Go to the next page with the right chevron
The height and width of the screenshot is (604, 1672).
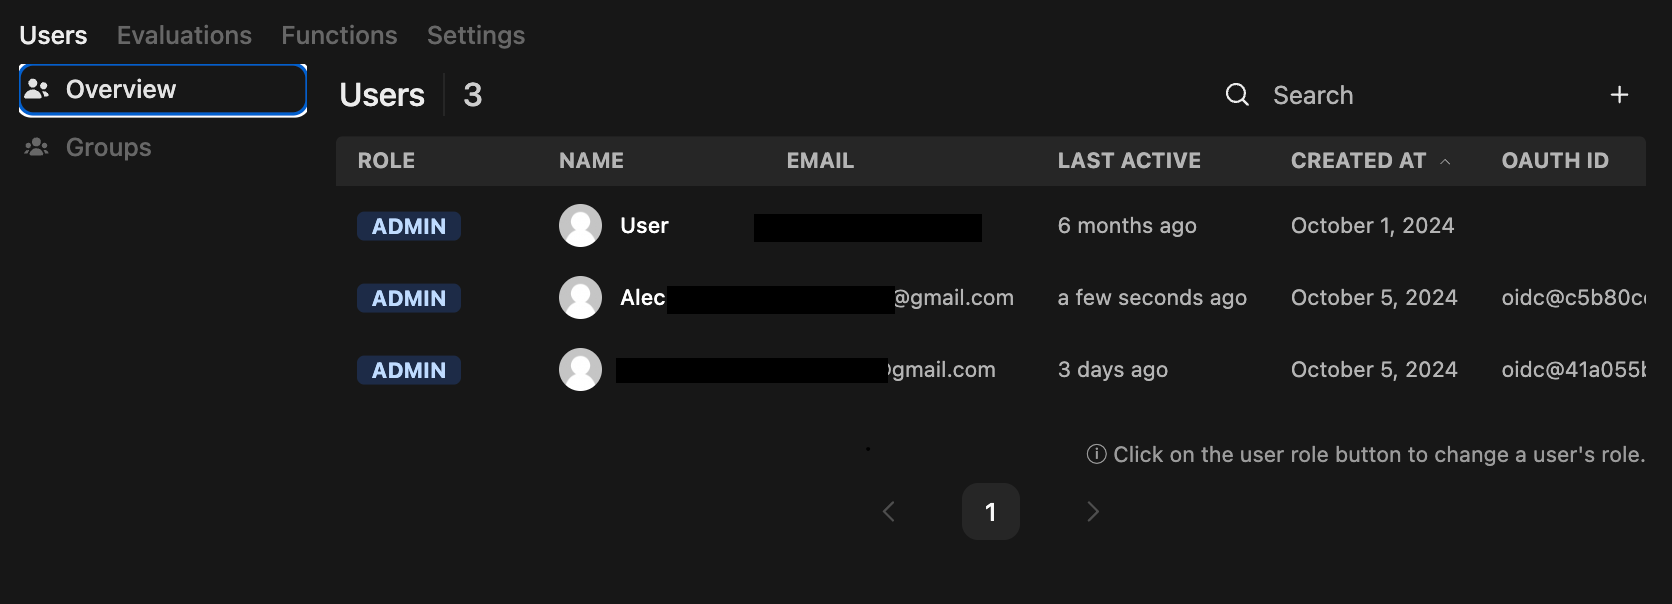tap(1093, 512)
